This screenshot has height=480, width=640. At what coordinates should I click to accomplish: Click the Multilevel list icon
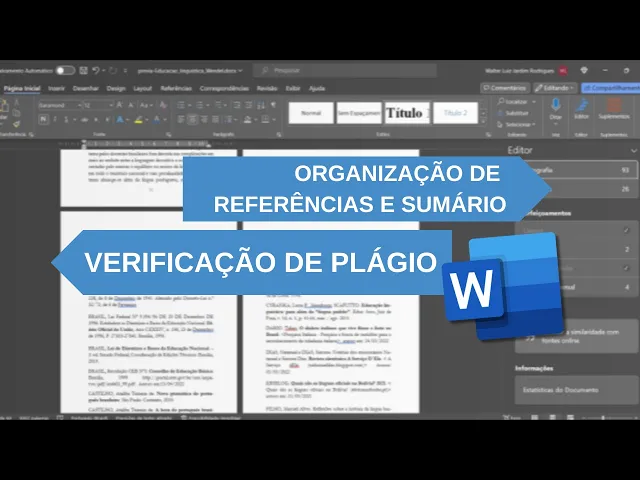(218, 105)
